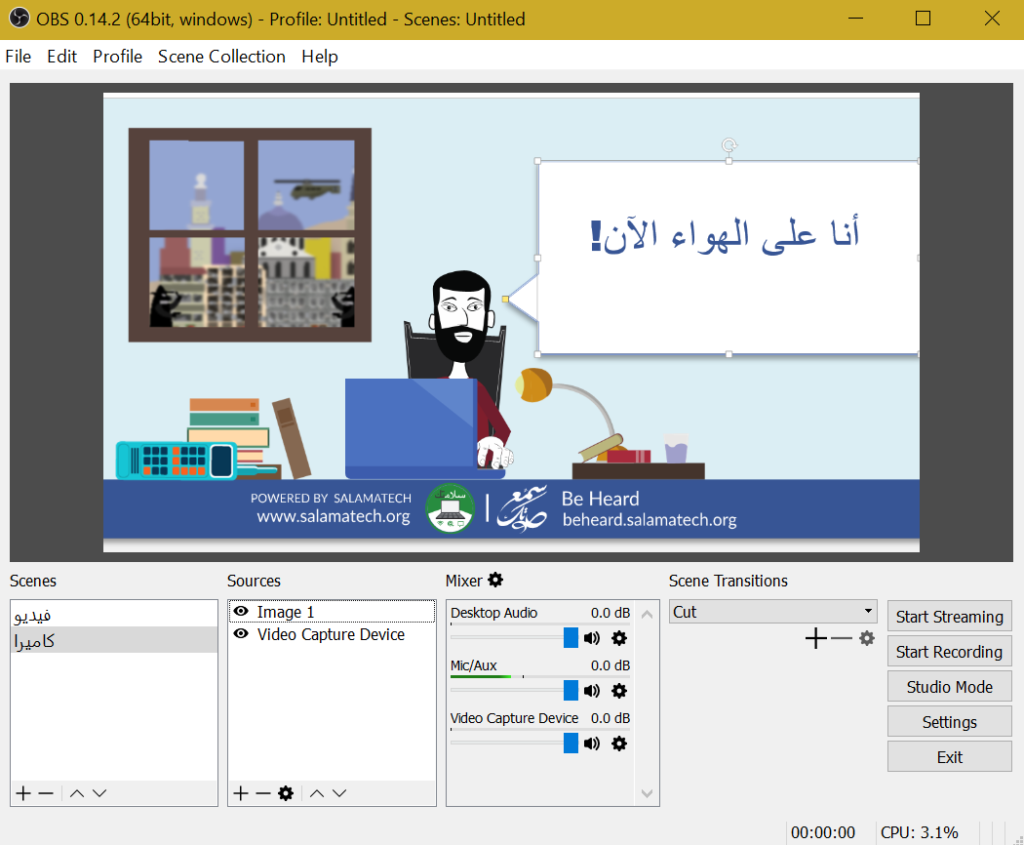Open Mixer settings gear beside Mixer title
Screen dimensions: 1024x845
pyautogui.click(x=496, y=580)
